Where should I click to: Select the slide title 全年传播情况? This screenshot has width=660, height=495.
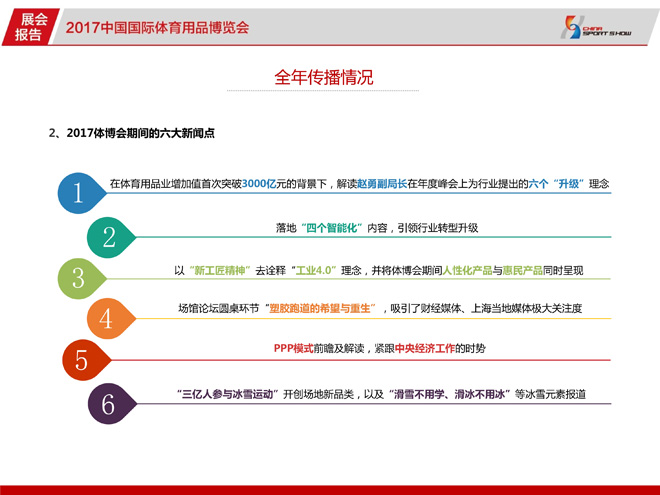[324, 77]
